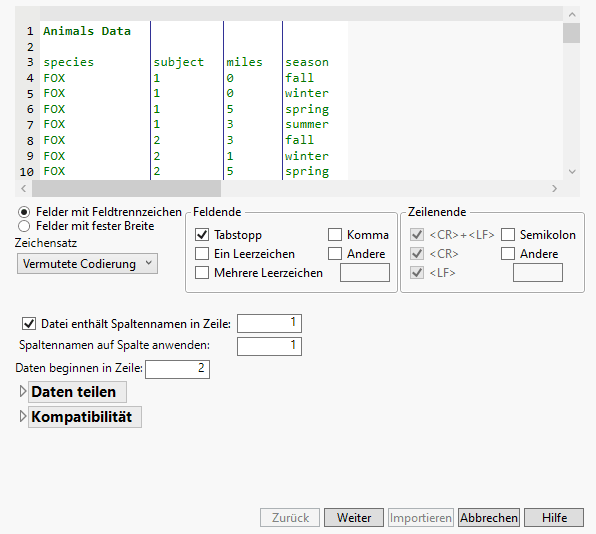
Task: Click the Importieren button
Action: [x=421, y=518]
